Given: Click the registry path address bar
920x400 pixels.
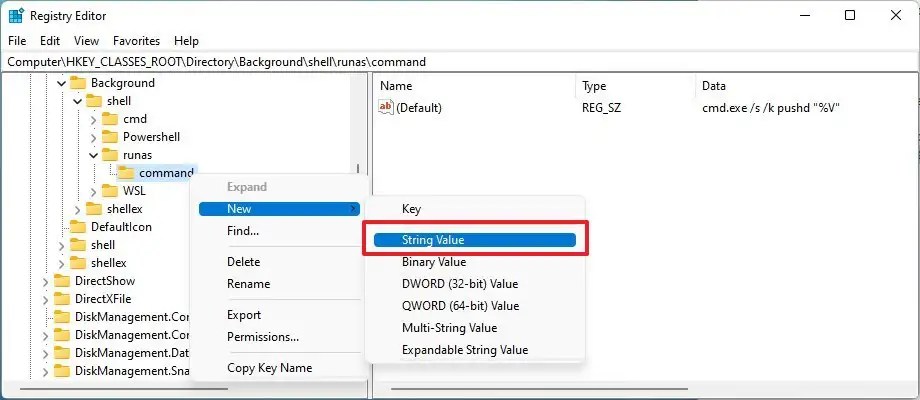Looking at the screenshot, I should (x=460, y=62).
